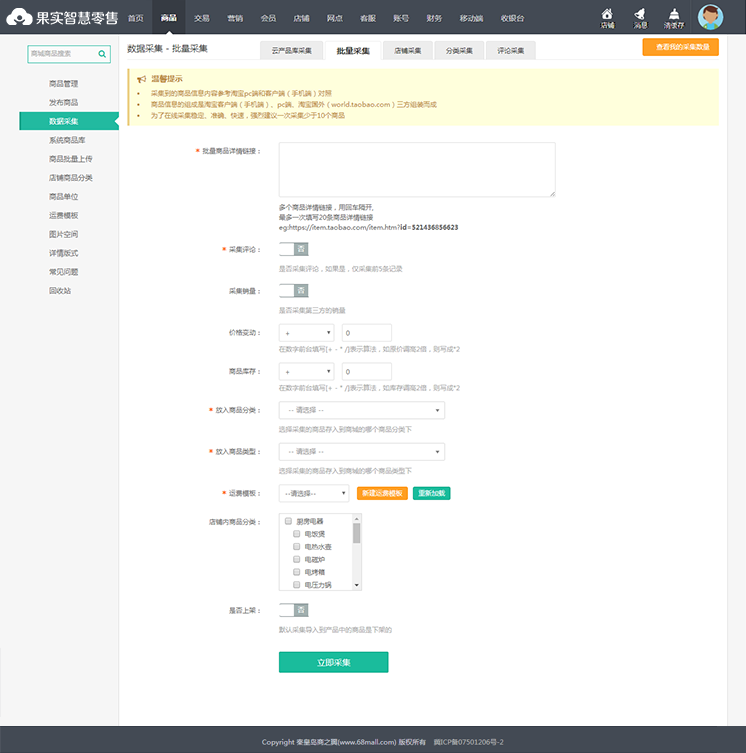
Task: Open the 消息 messages icon
Action: tap(639, 17)
